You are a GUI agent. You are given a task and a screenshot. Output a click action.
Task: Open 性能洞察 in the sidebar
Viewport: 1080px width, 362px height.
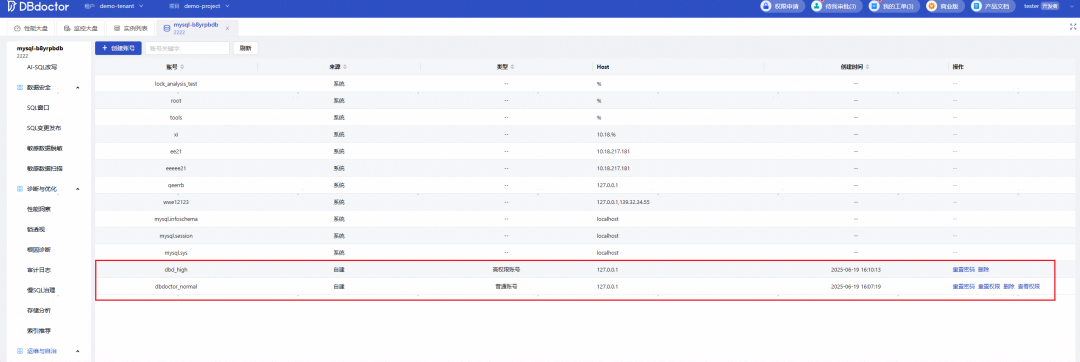pos(39,209)
